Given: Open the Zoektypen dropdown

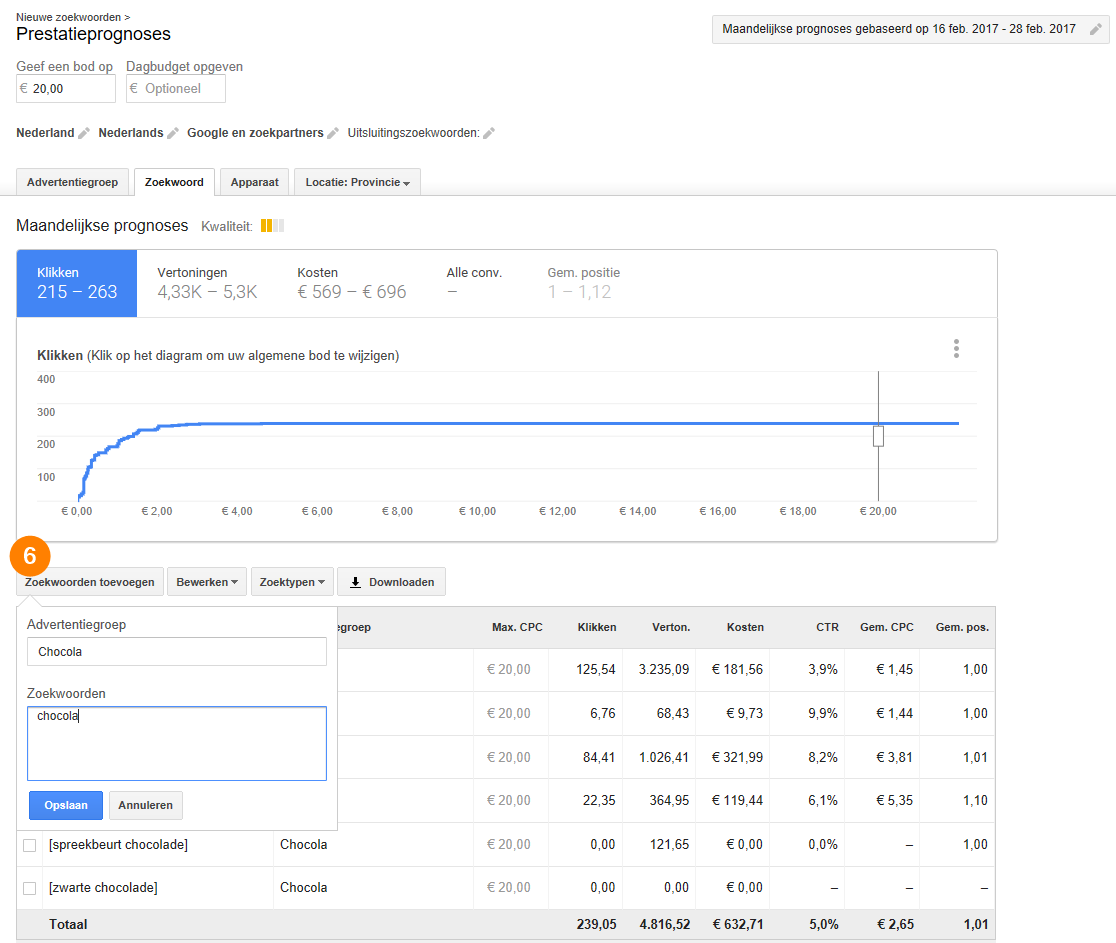Looking at the screenshot, I should click(292, 582).
